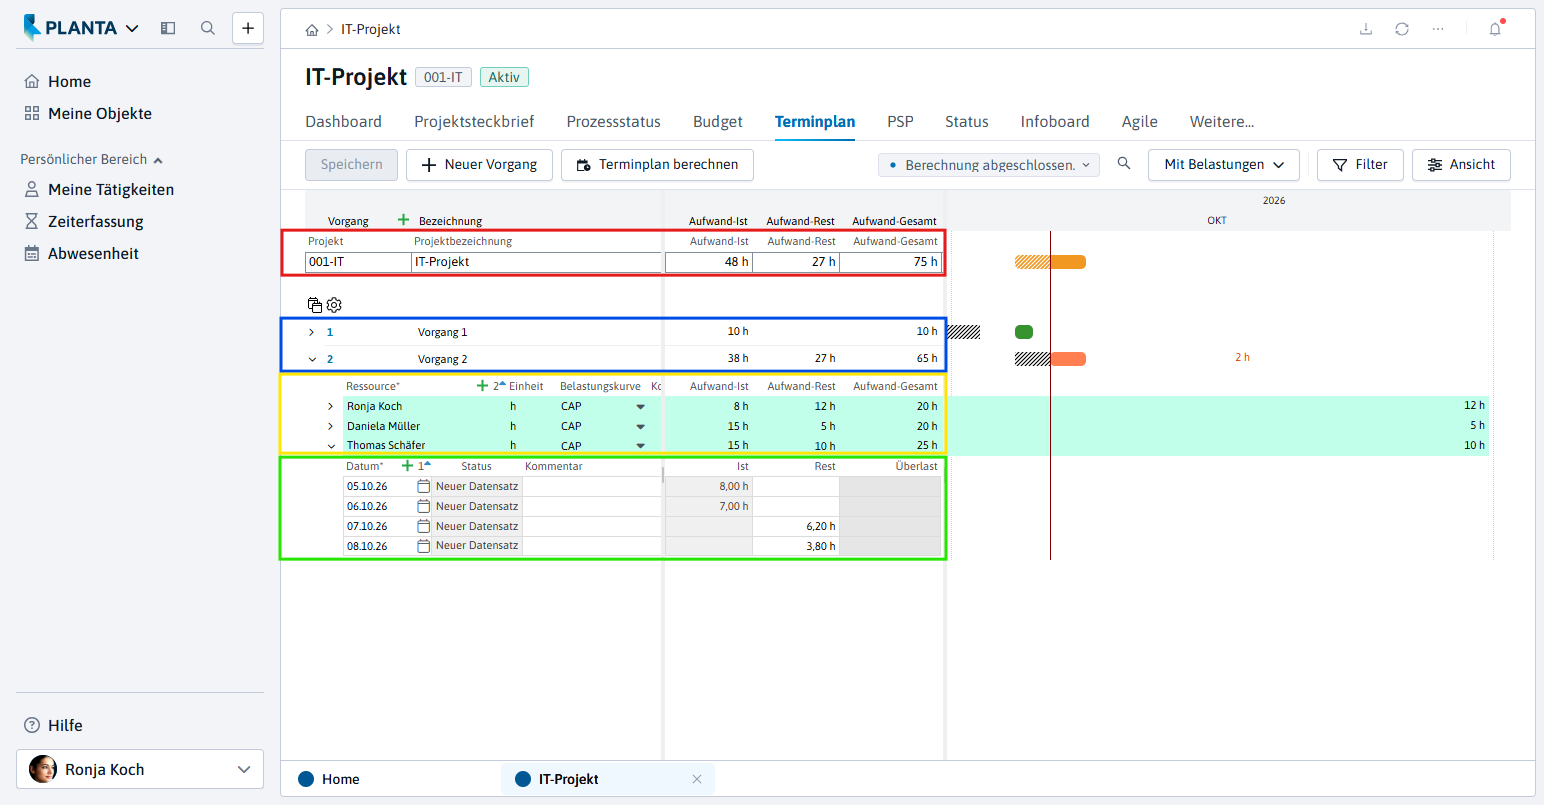The image size is (1544, 805).
Task: Open global search in the sidebar header
Action: tap(208, 28)
